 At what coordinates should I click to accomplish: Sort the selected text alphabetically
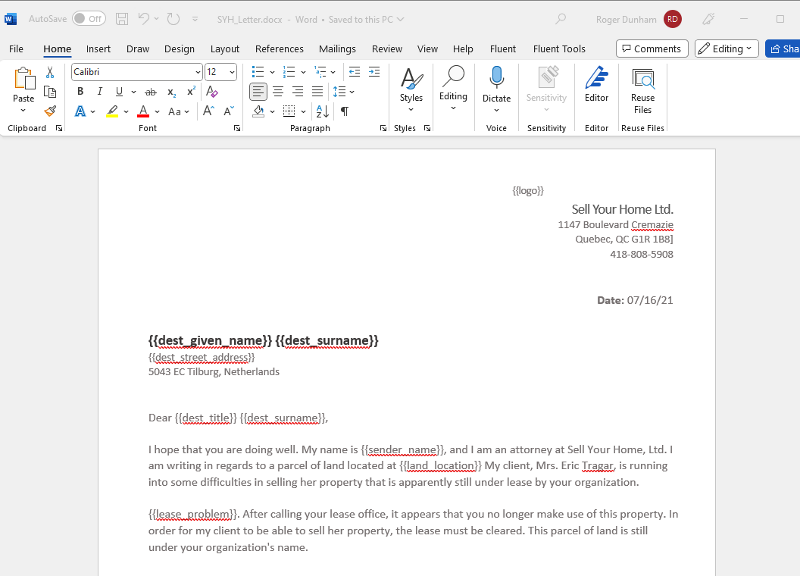click(322, 111)
